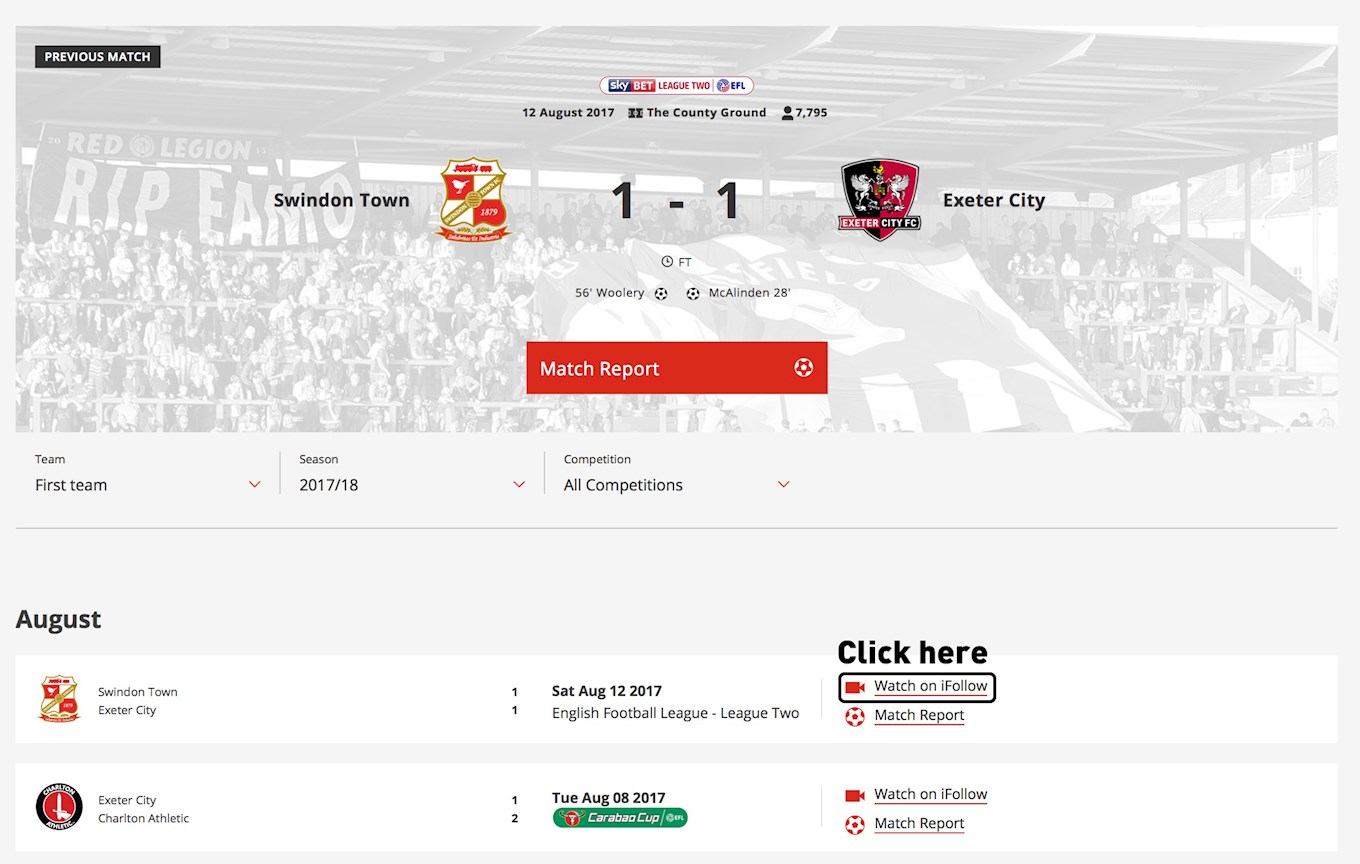
Task: Click the red football icon for Swindon match report
Action: tap(854, 716)
